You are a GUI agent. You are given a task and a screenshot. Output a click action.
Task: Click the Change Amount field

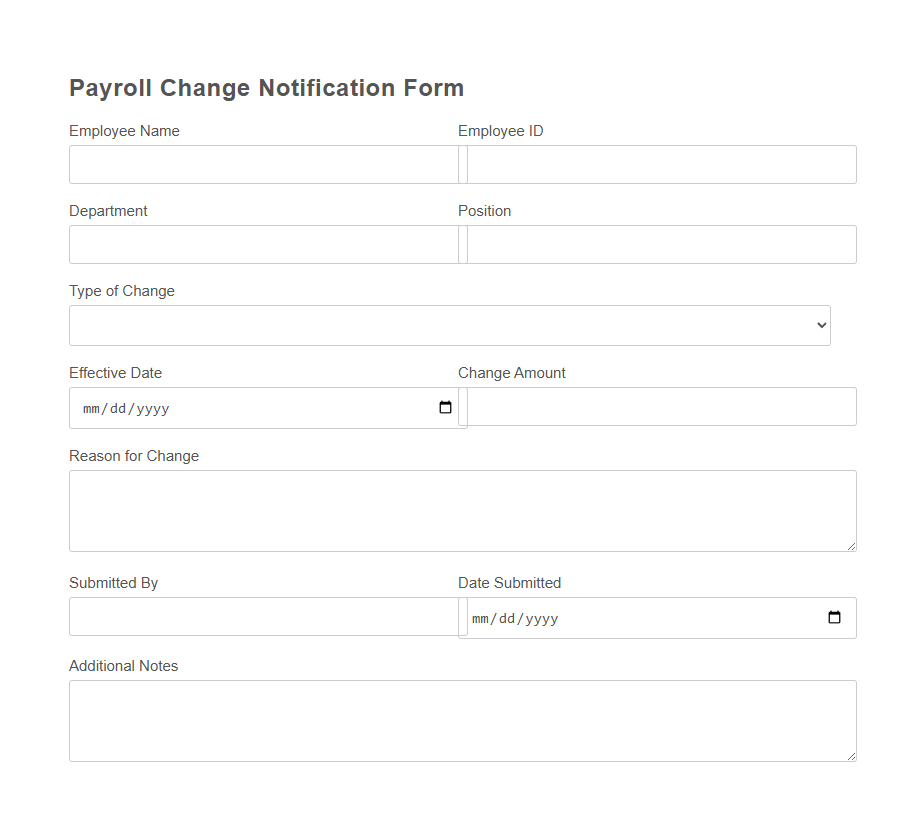pos(660,407)
